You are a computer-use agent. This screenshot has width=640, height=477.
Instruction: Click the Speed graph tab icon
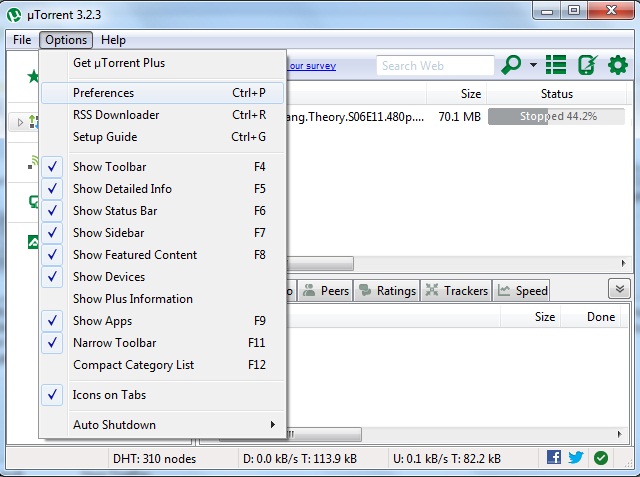coord(504,290)
